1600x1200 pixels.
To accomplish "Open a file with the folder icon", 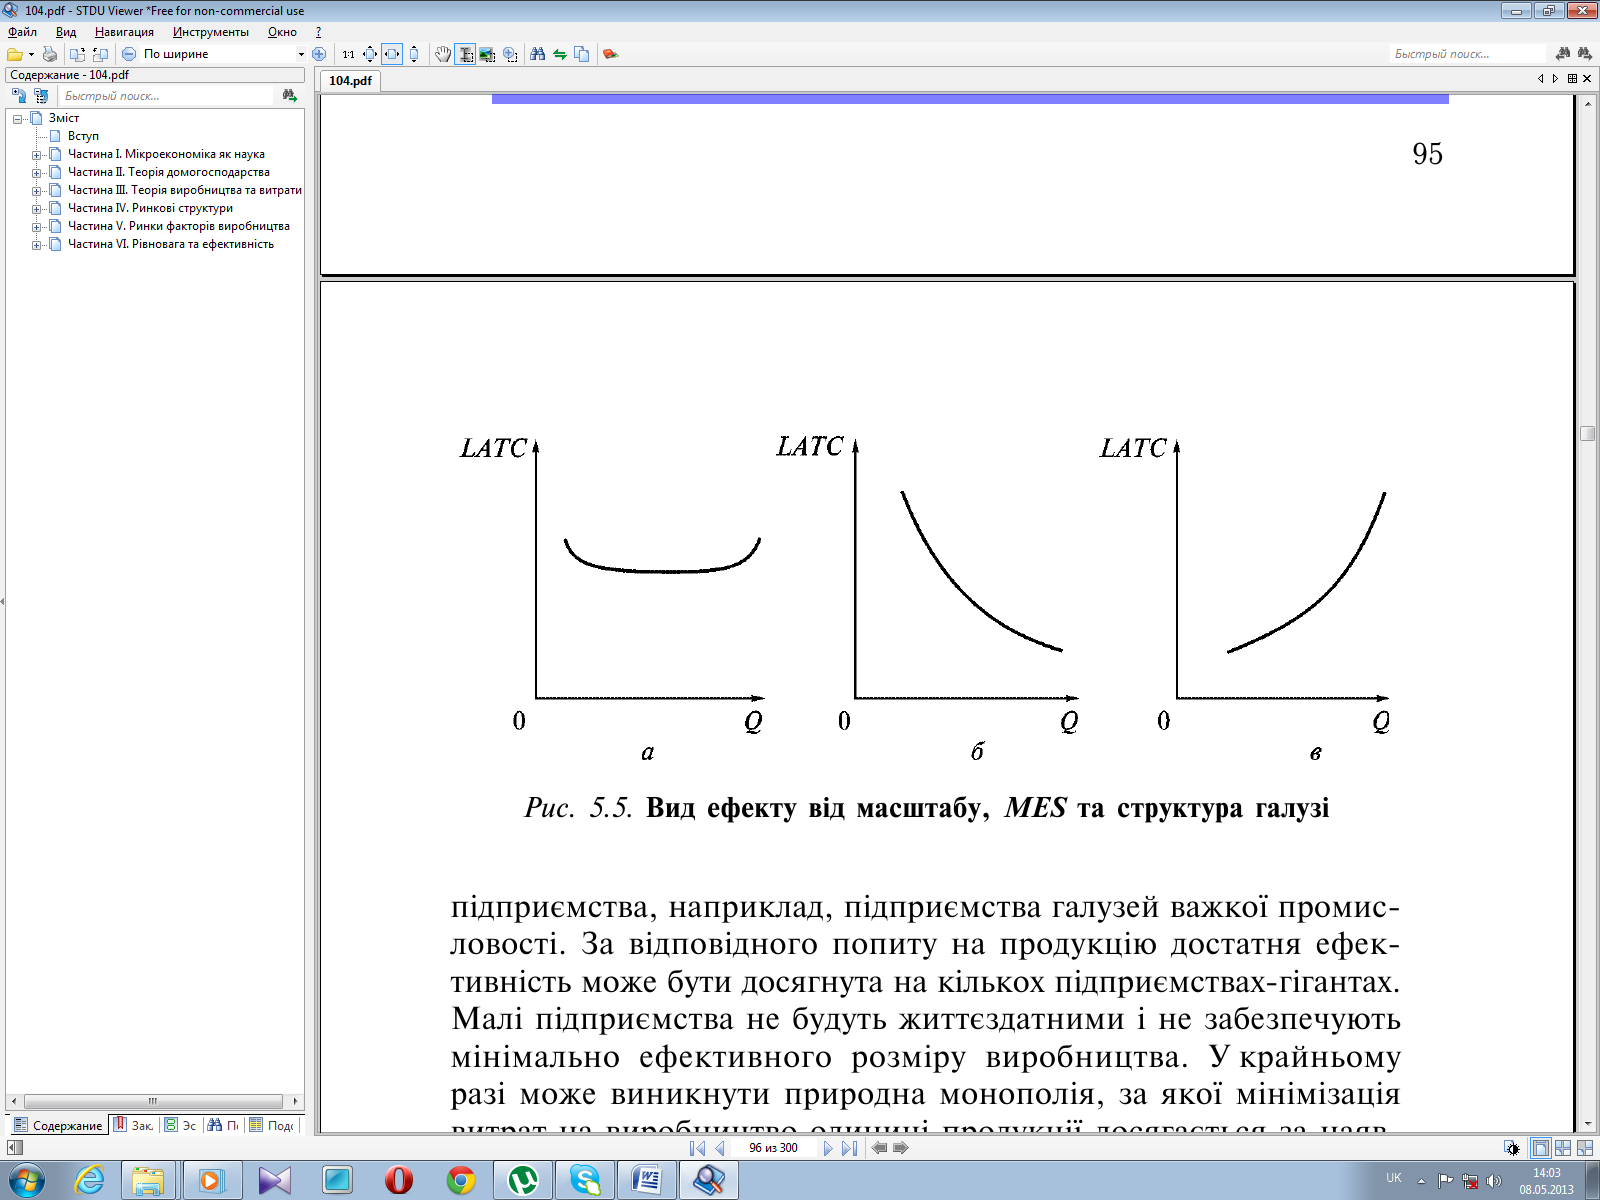I will coord(15,54).
